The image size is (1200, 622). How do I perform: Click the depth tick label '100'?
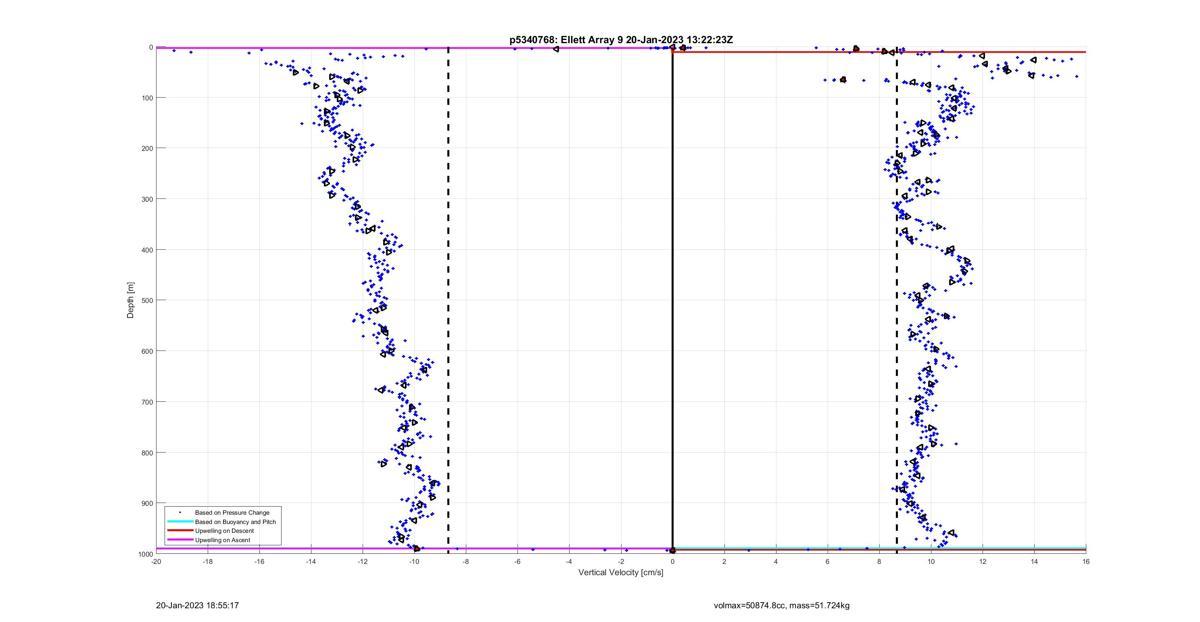146,98
